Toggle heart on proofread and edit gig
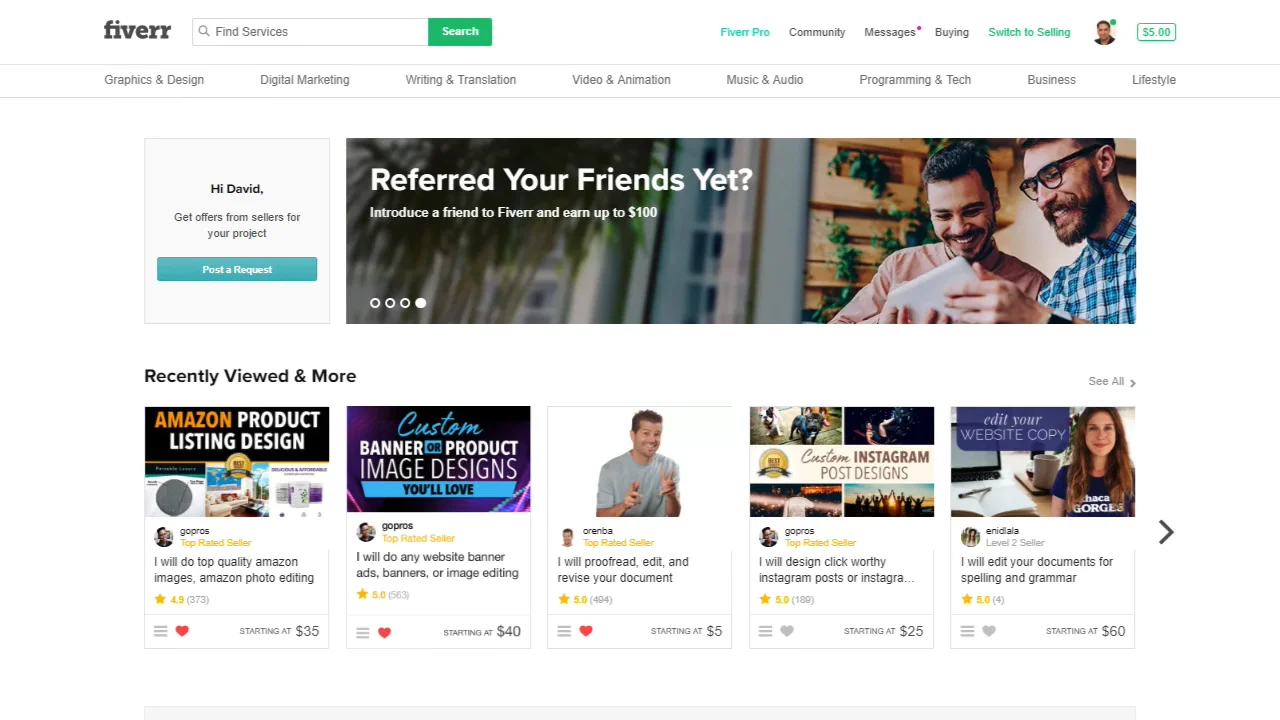 click(586, 631)
